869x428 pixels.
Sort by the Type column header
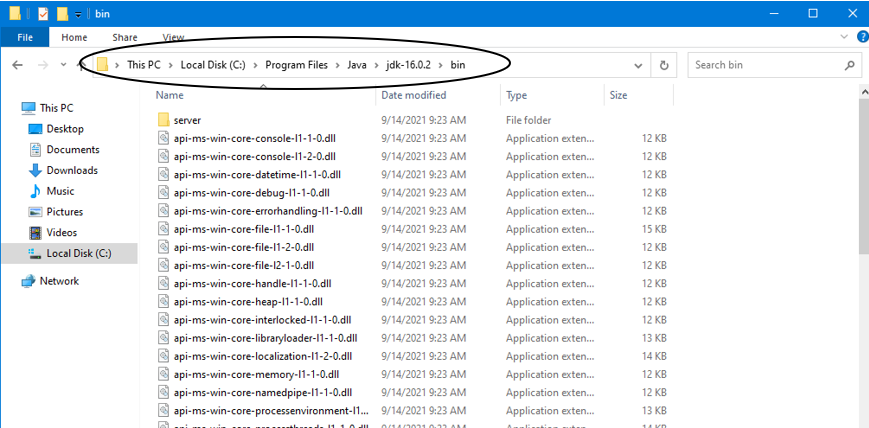pyautogui.click(x=516, y=95)
